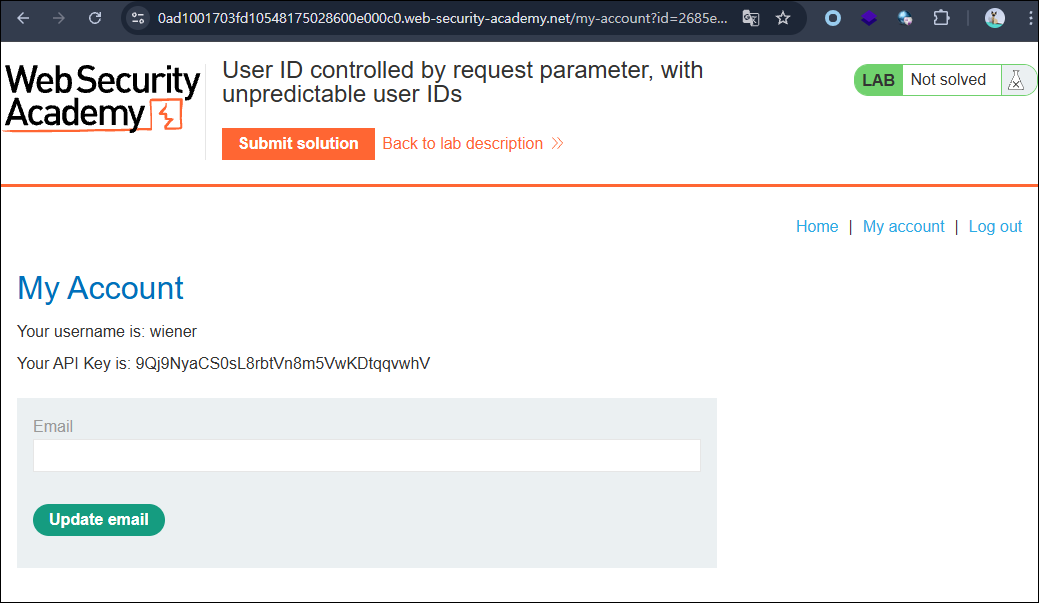Open the My account link
The image size is (1039, 603).
903,227
